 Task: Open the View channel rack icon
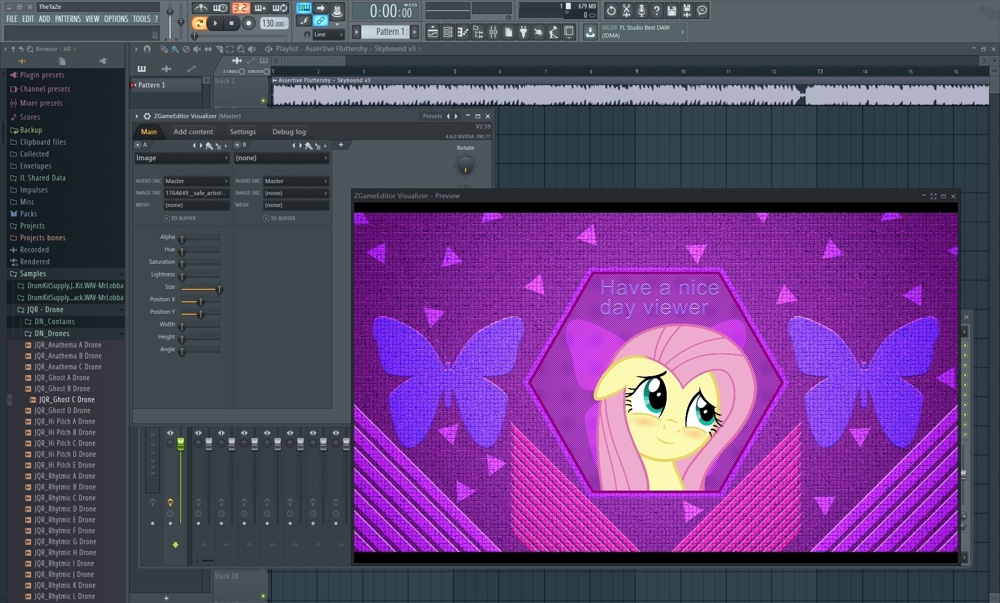[448, 32]
